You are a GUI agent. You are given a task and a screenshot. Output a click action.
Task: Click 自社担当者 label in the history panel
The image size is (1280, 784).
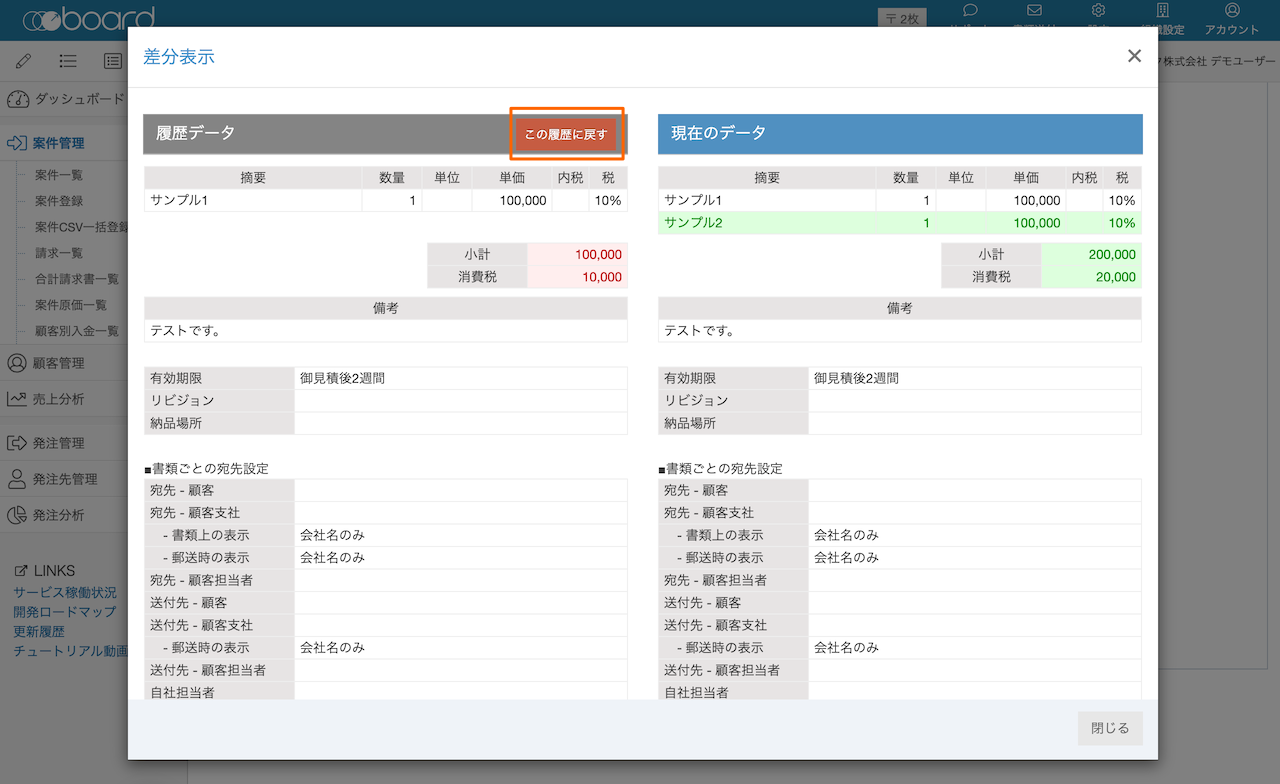pyautogui.click(x=182, y=692)
